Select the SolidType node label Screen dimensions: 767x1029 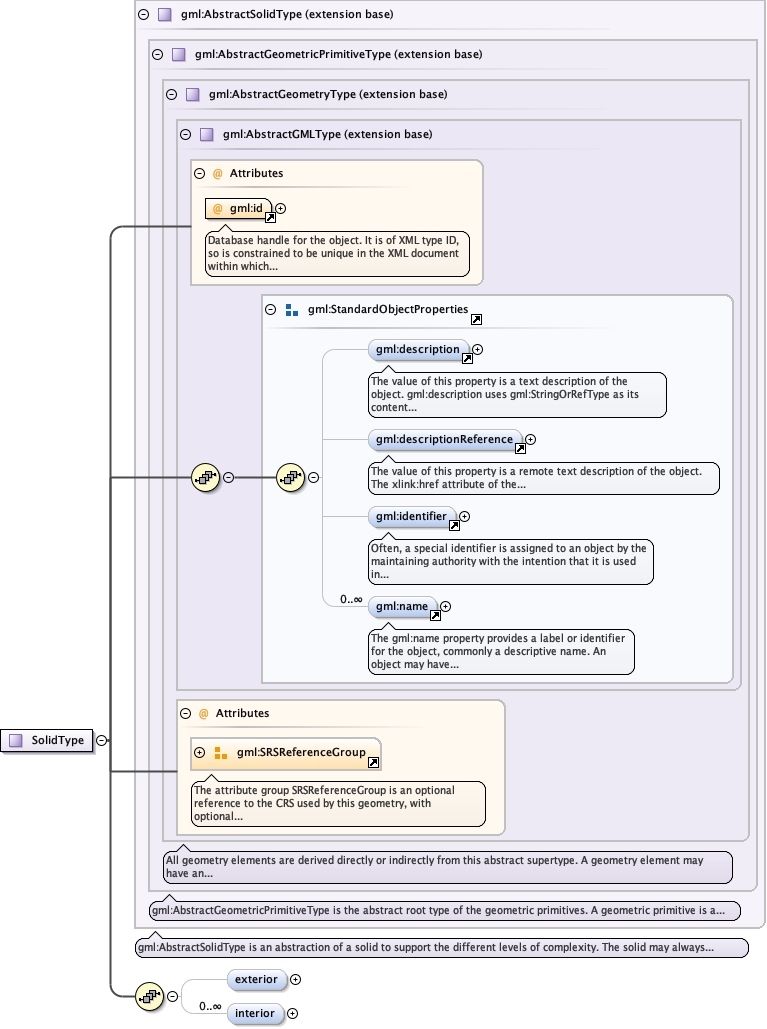coord(58,740)
